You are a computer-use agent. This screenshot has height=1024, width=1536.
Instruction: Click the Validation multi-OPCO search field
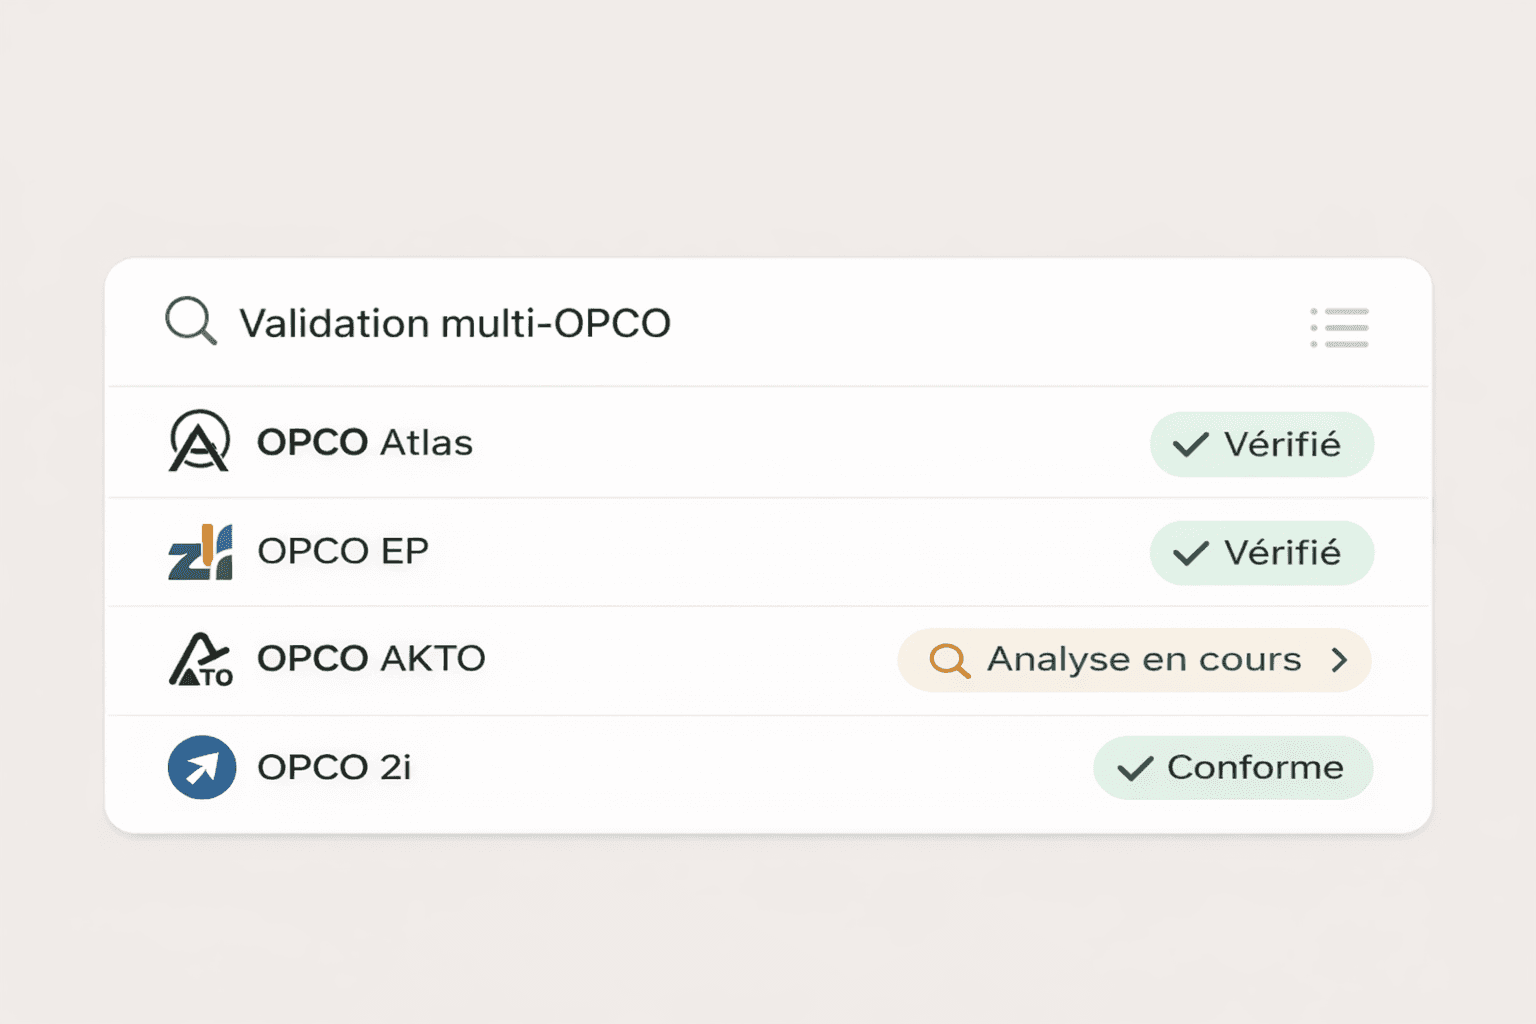tap(455, 322)
